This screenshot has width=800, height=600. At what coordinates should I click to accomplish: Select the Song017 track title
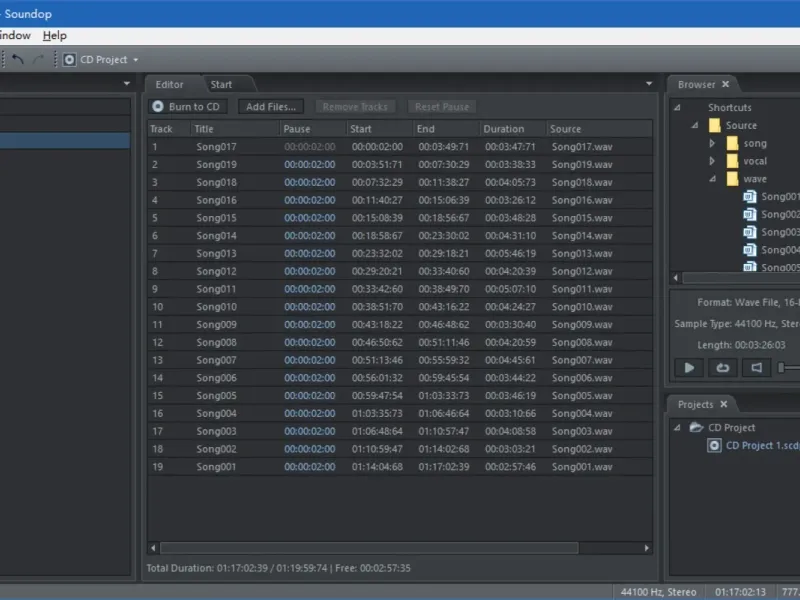pyautogui.click(x=216, y=147)
